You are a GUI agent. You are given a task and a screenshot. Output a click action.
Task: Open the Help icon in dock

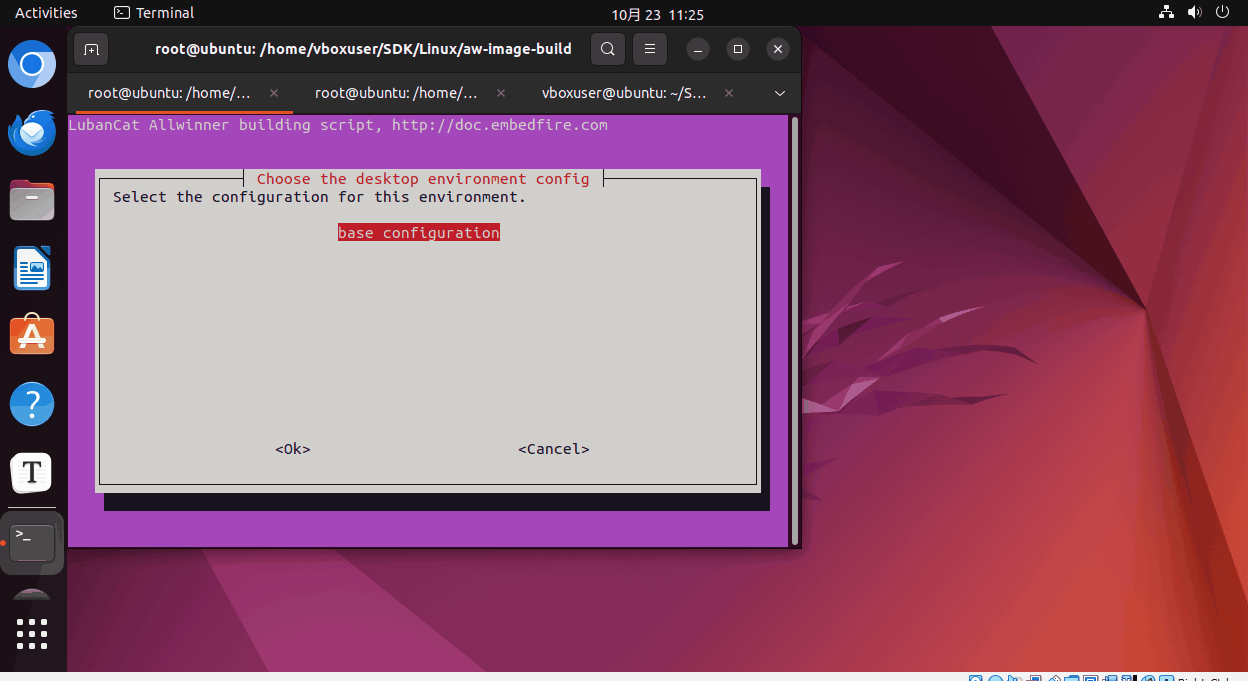(32, 405)
